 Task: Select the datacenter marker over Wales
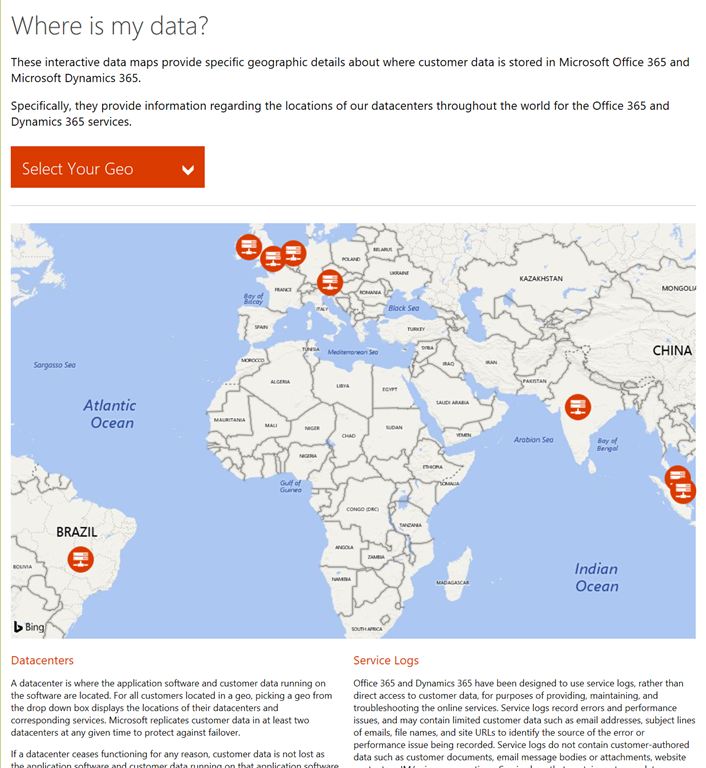point(272,259)
